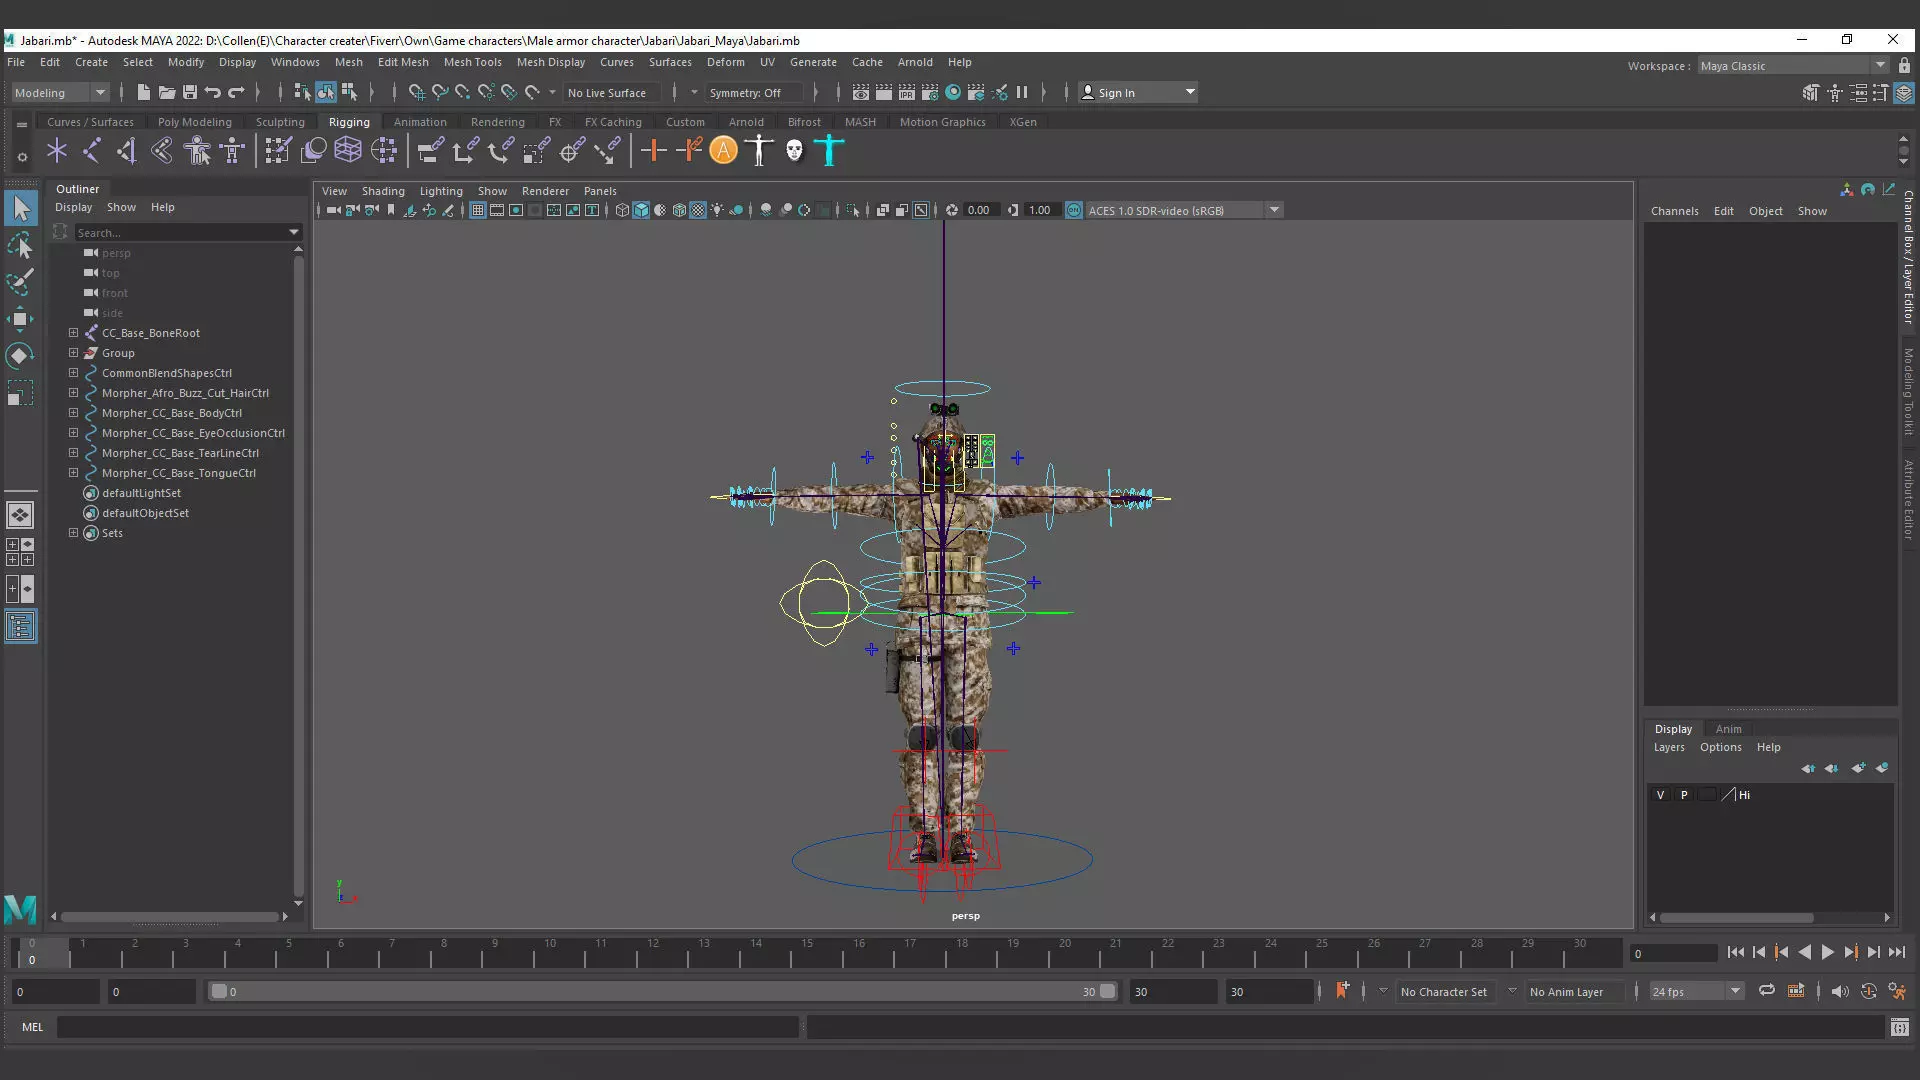Expand the CC_Base_BoneRoot node
This screenshot has width=1920, height=1080.
click(x=73, y=333)
